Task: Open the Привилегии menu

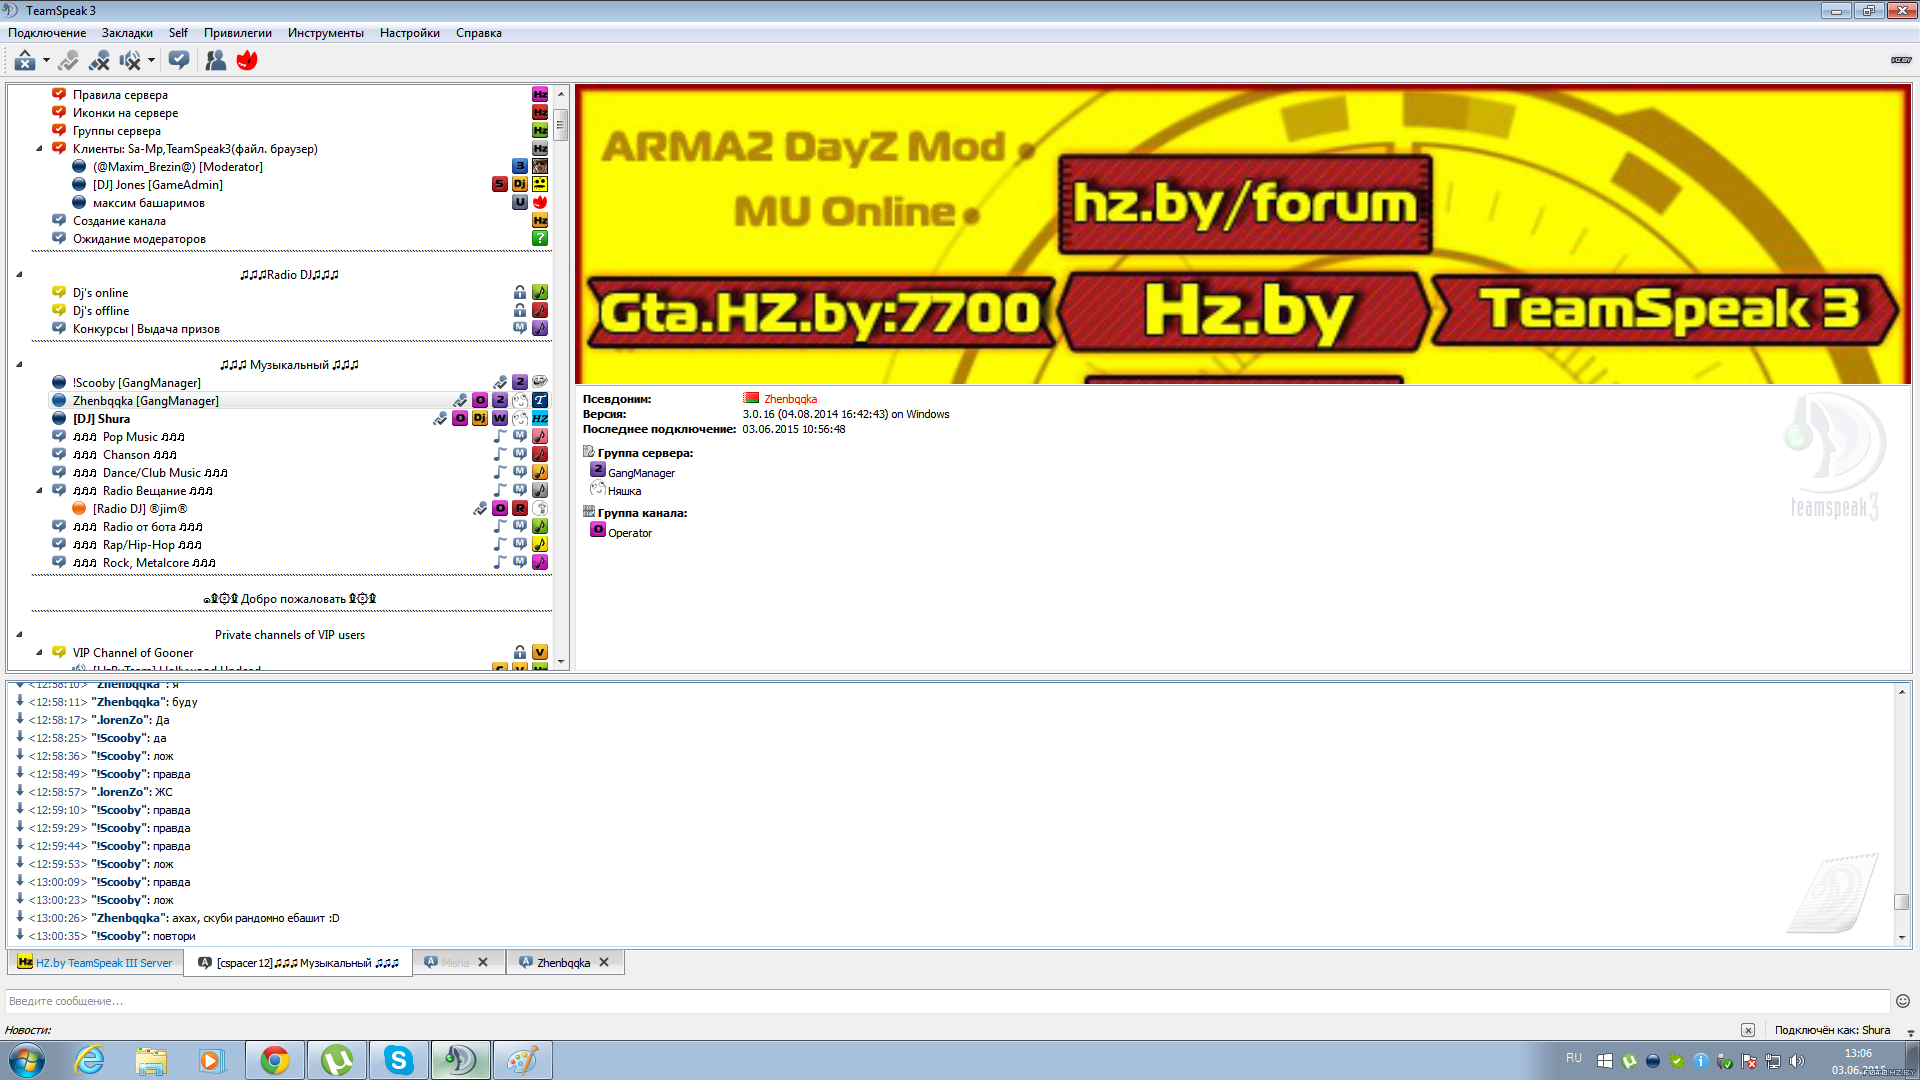Action: (238, 33)
